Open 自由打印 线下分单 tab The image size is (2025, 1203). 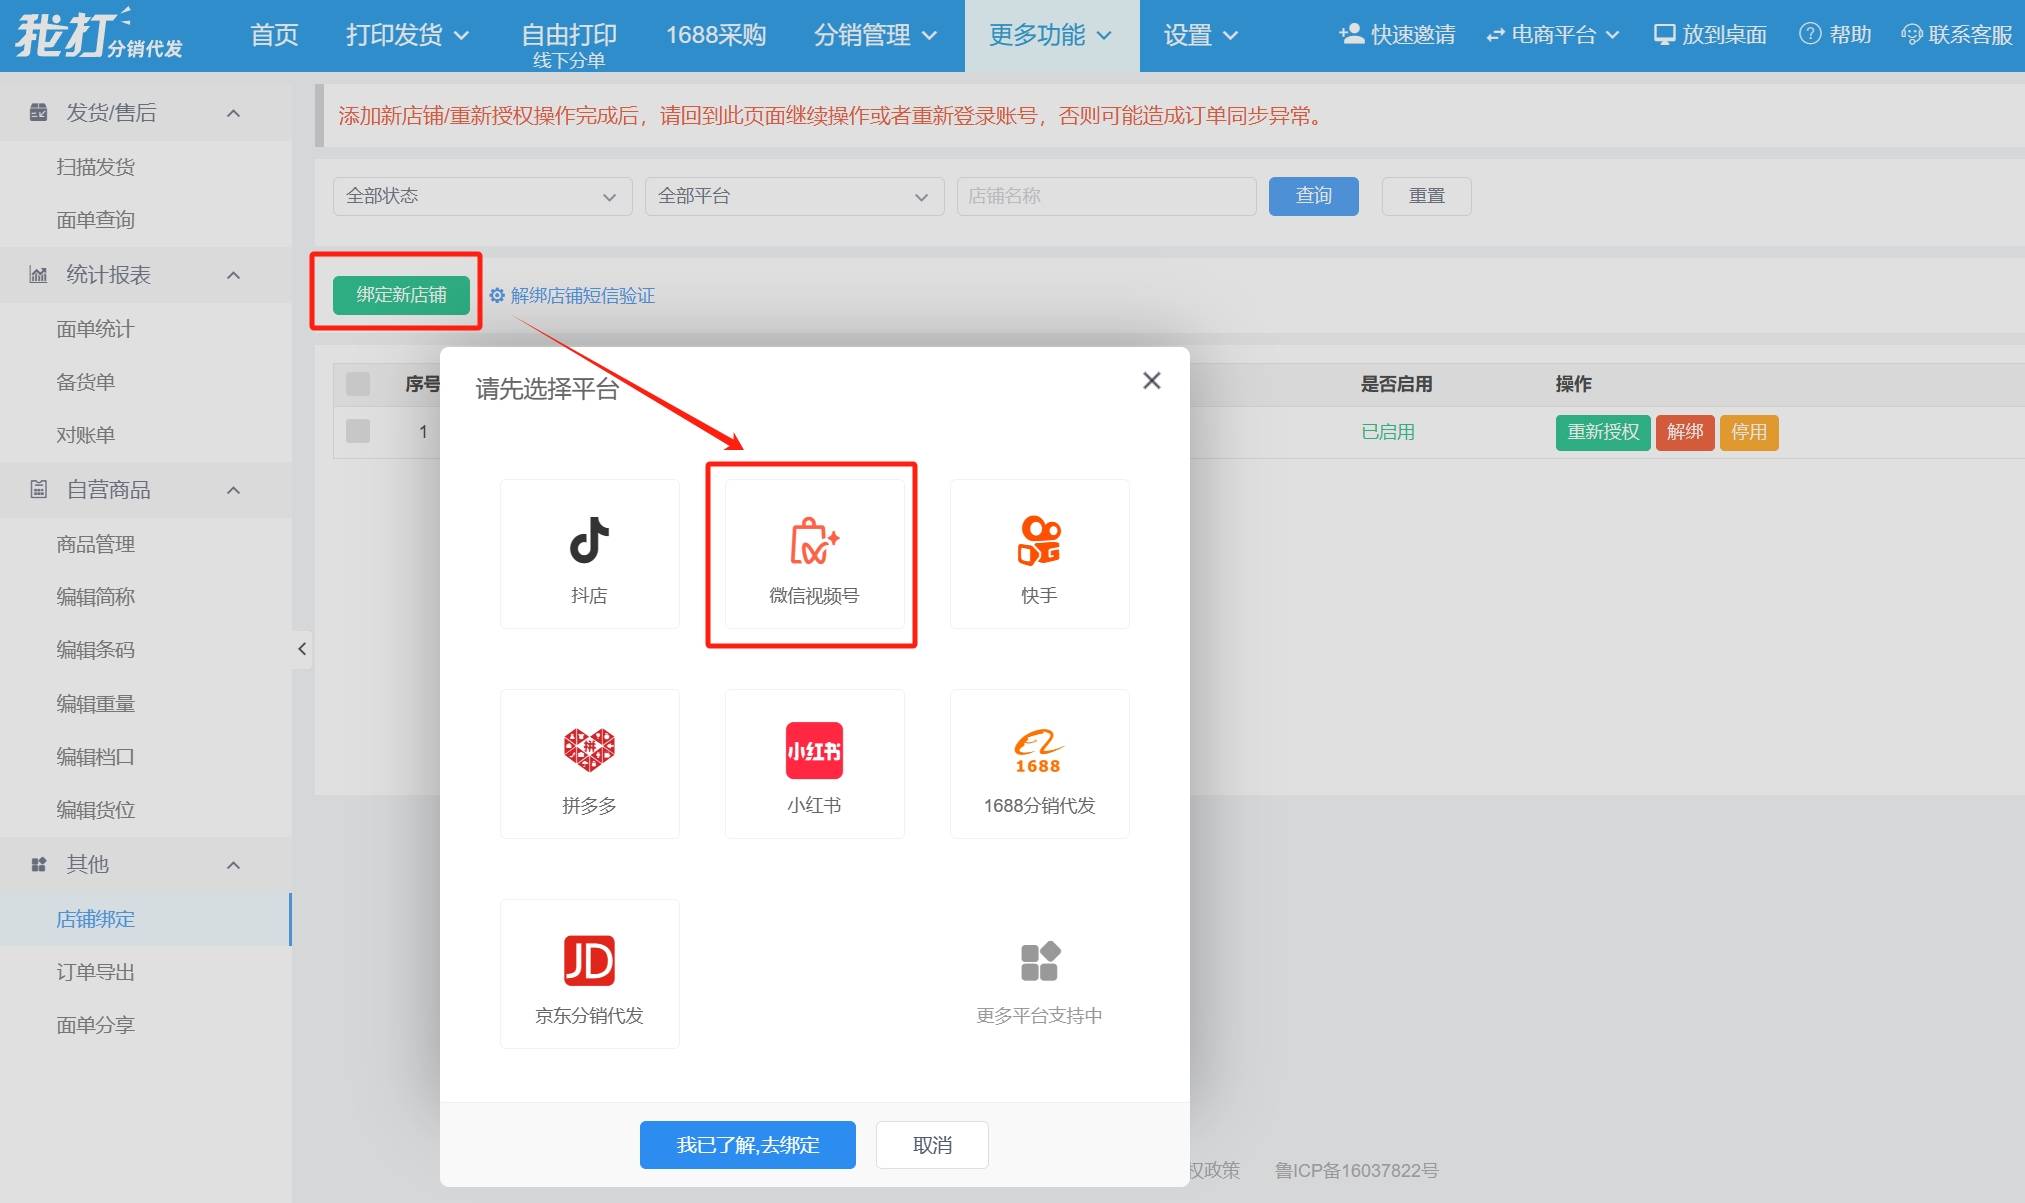tap(569, 44)
